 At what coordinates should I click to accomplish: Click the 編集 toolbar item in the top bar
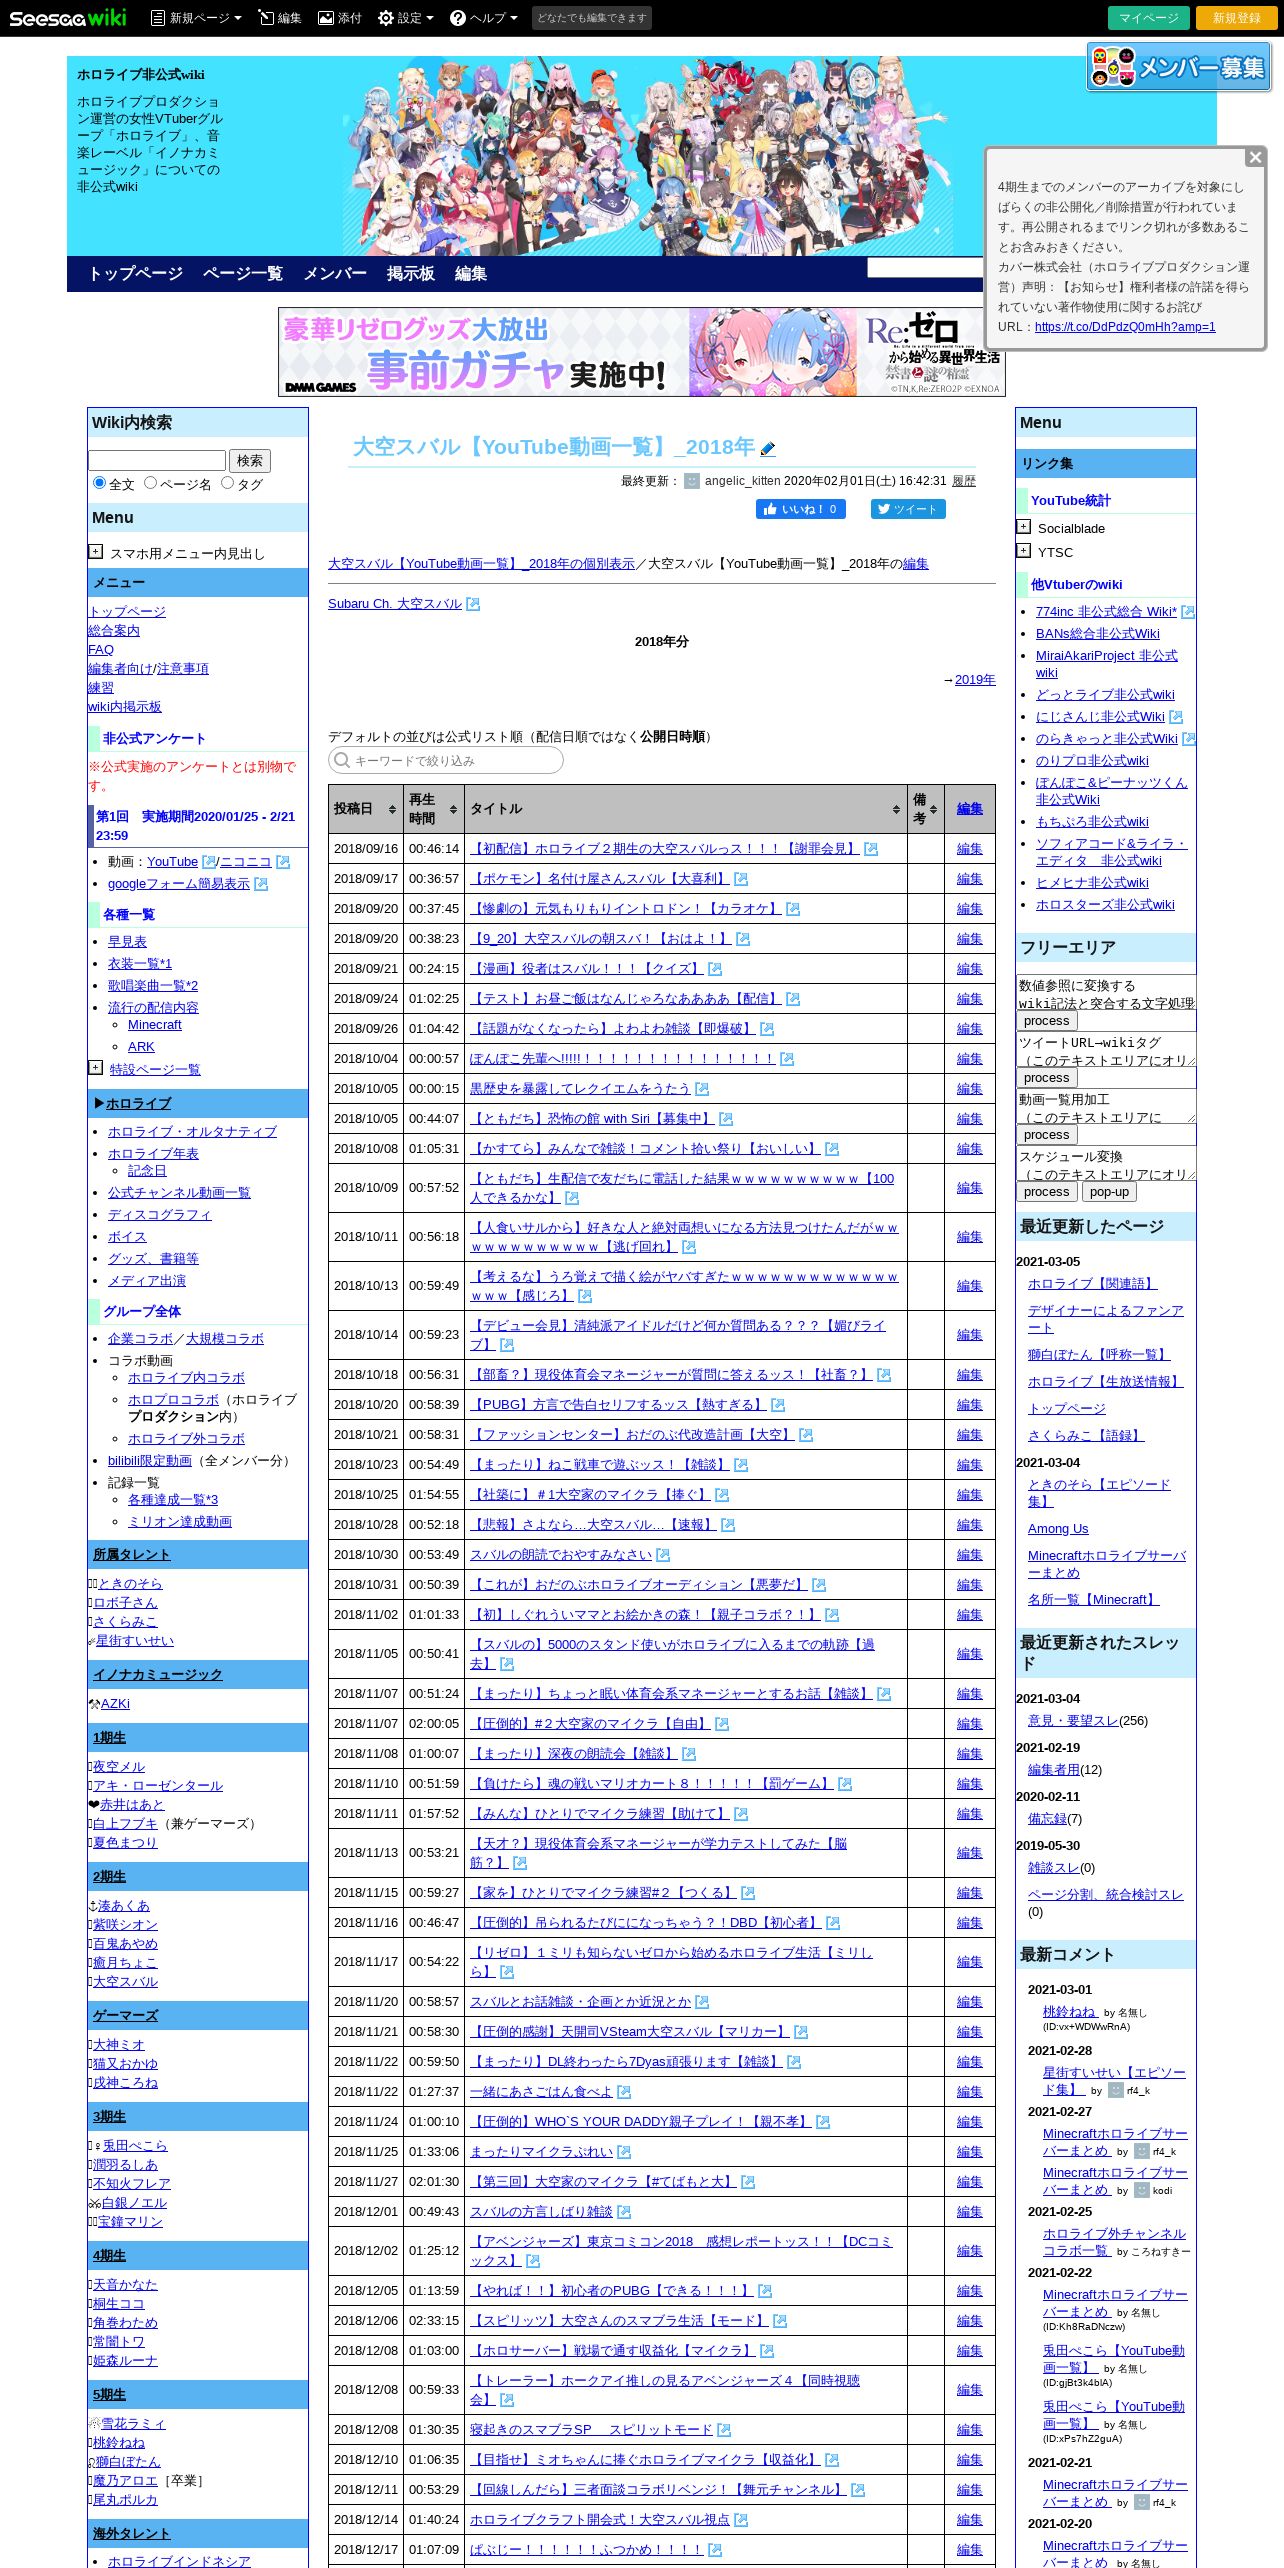point(280,18)
